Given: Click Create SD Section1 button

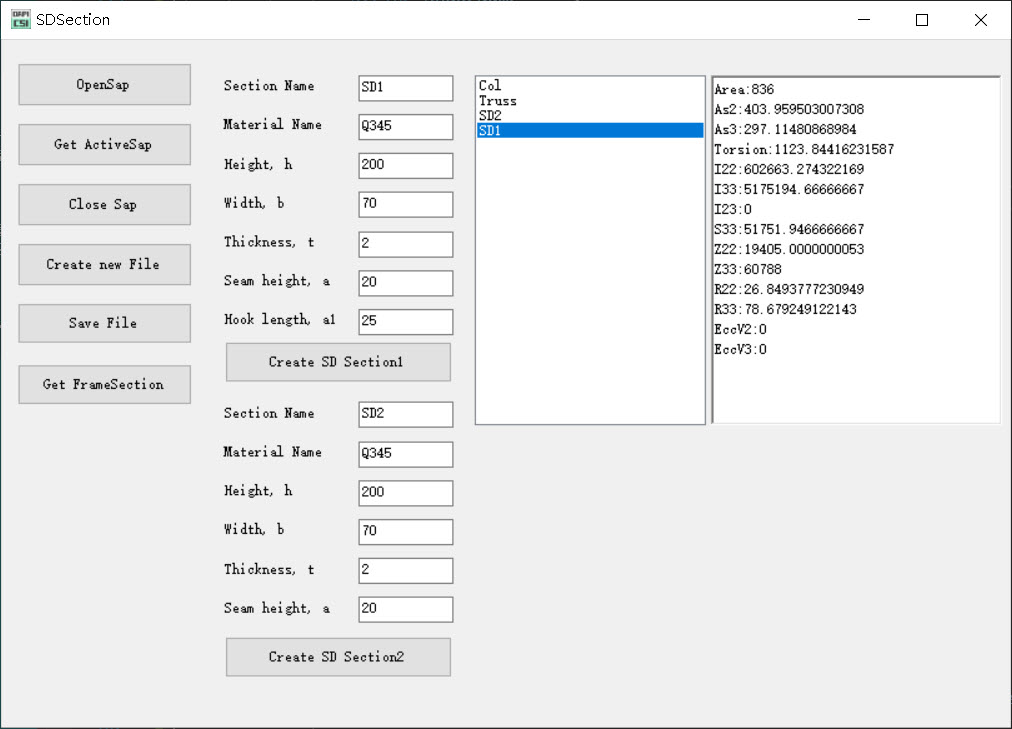Looking at the screenshot, I should pyautogui.click(x=338, y=362).
